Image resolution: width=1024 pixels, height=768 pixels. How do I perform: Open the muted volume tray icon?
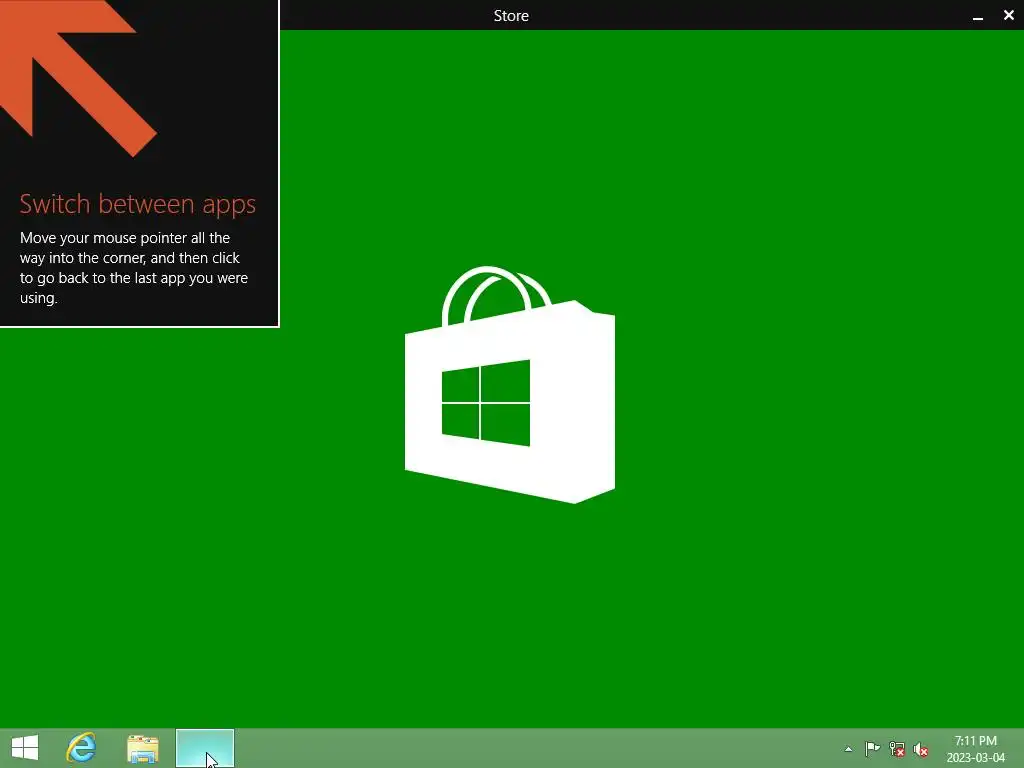tap(921, 750)
